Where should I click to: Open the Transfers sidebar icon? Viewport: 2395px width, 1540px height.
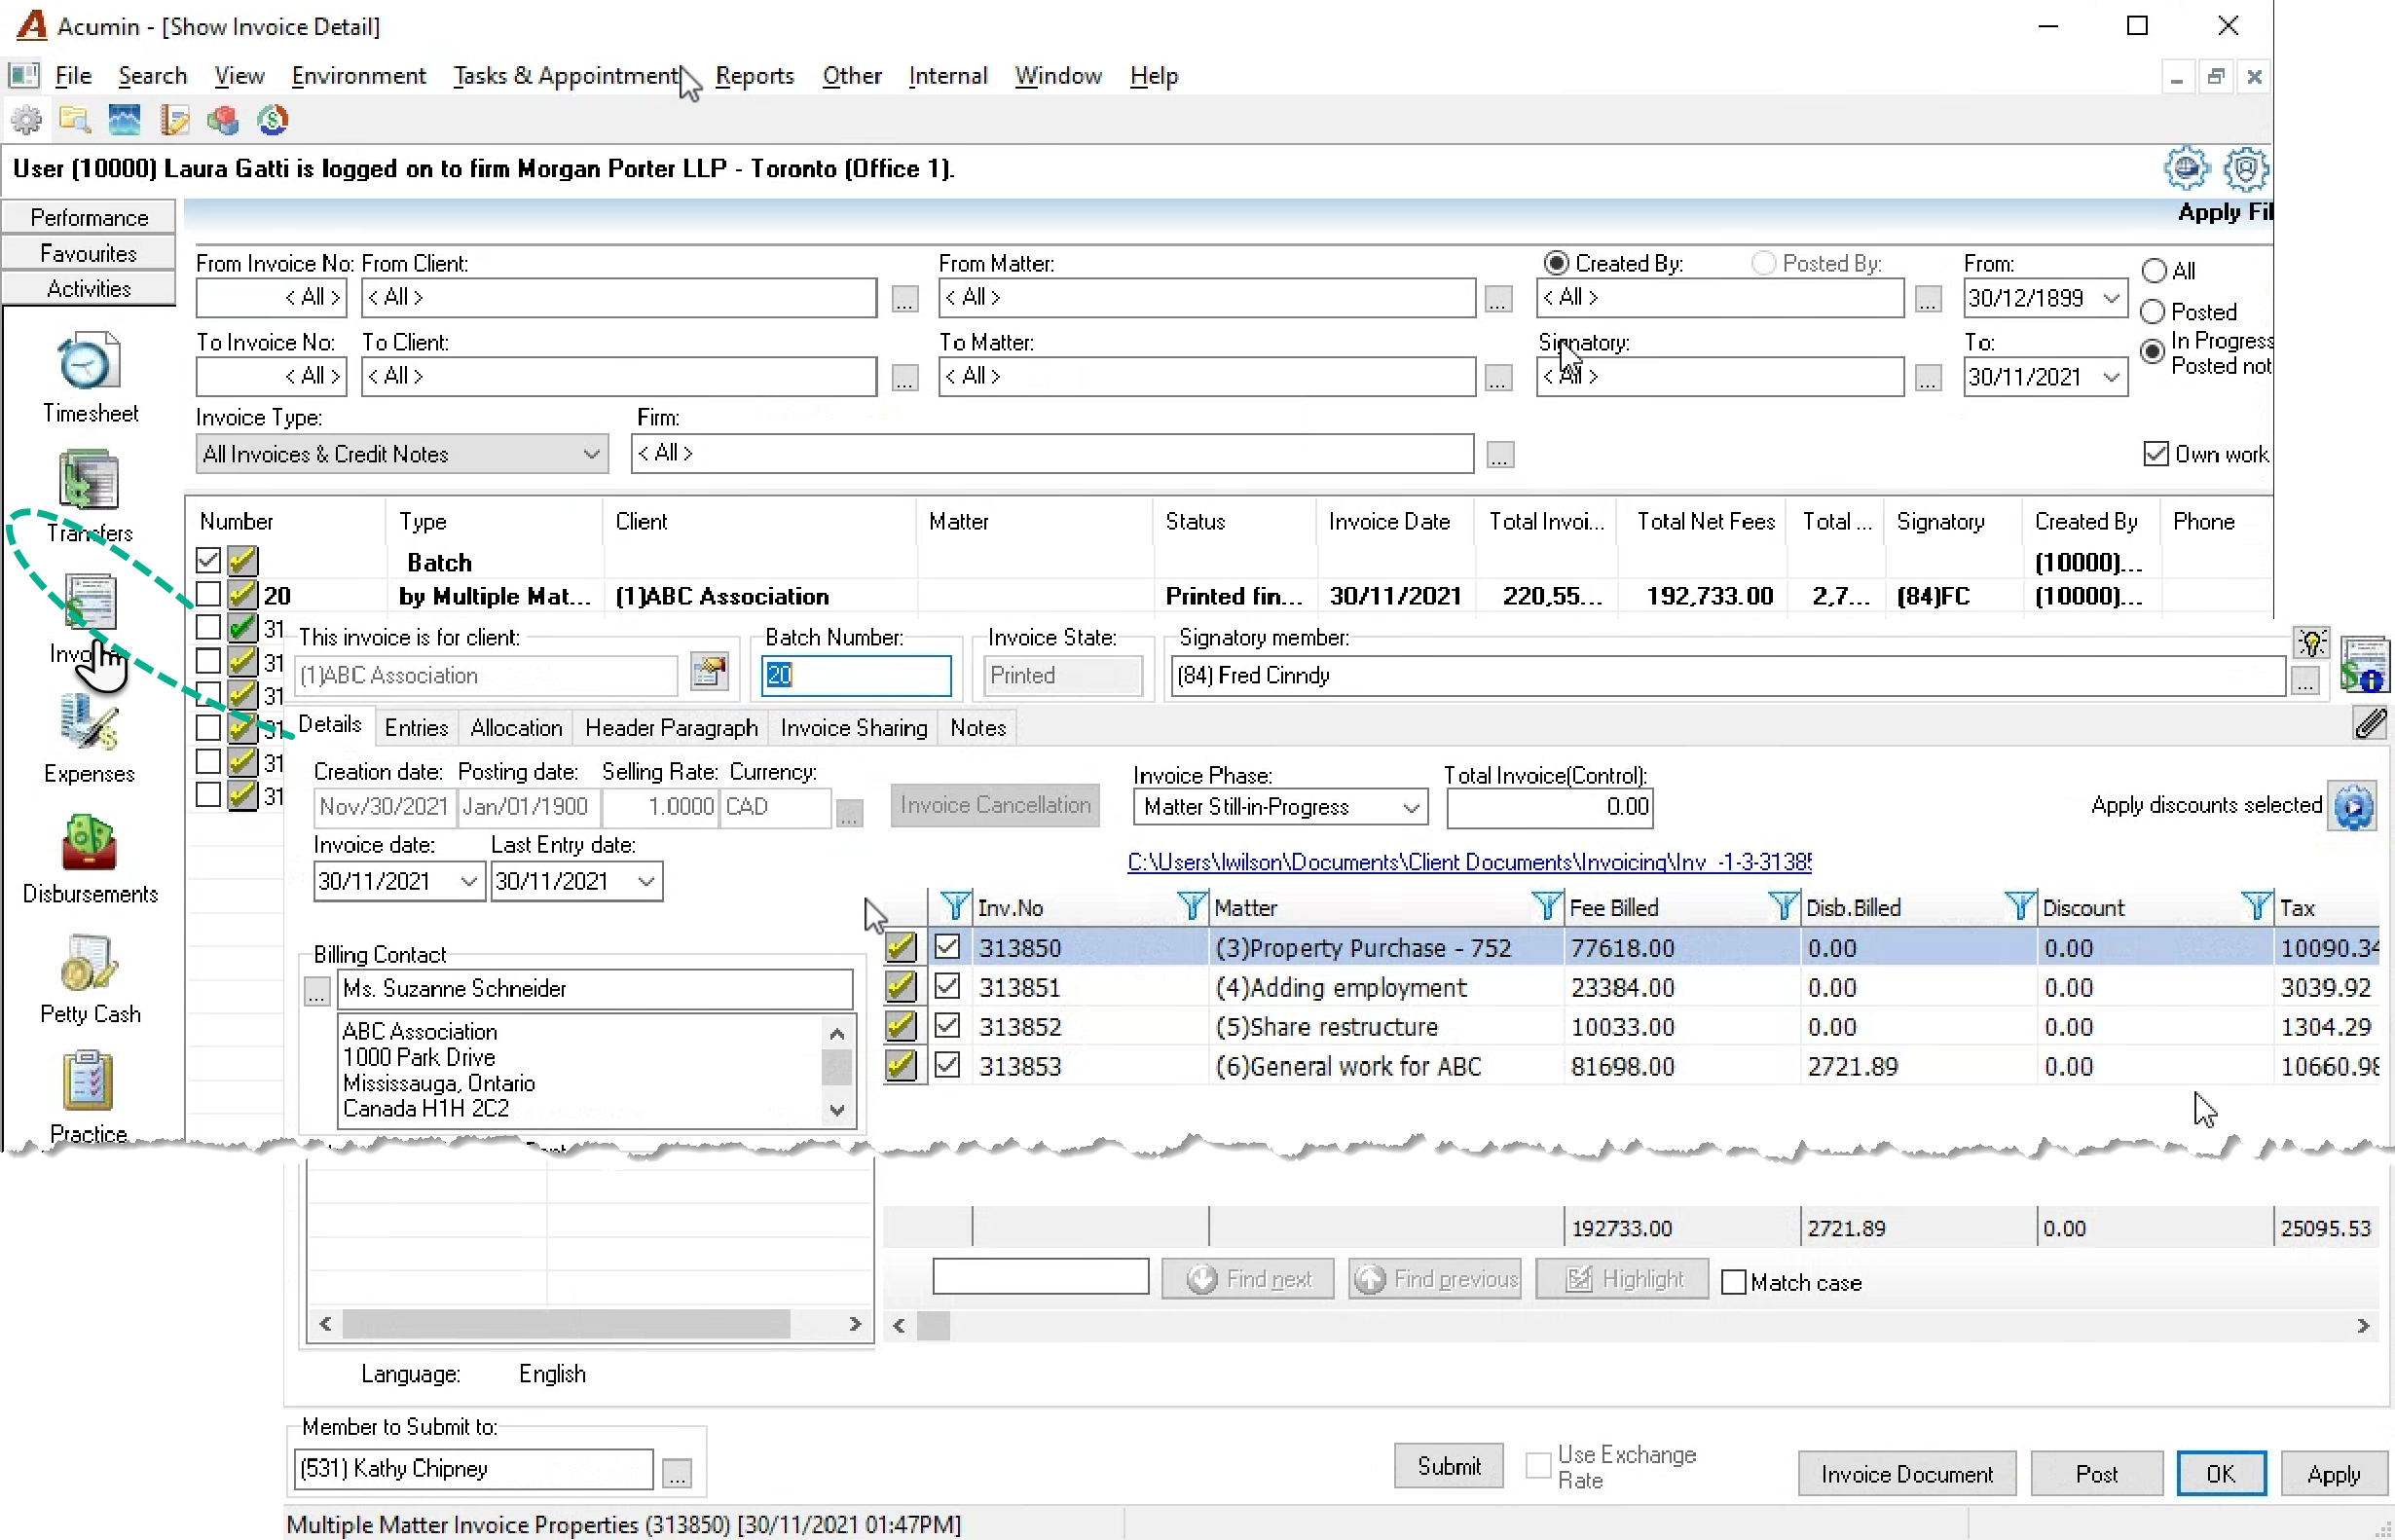pos(89,480)
